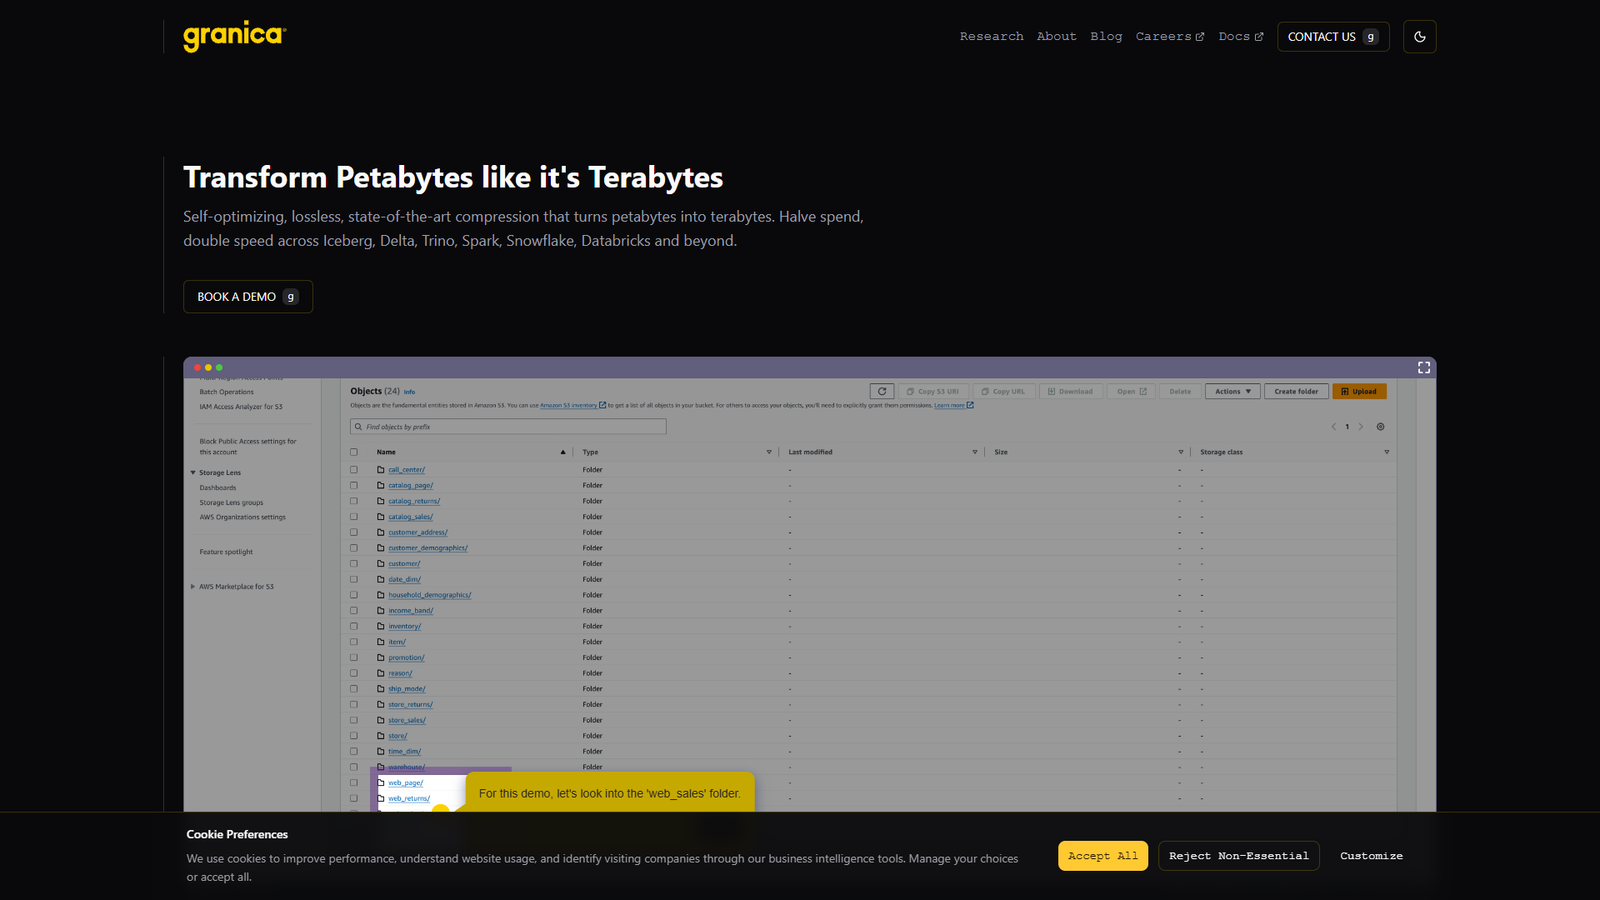Click the refresh icon in Objects toolbar

(882, 392)
